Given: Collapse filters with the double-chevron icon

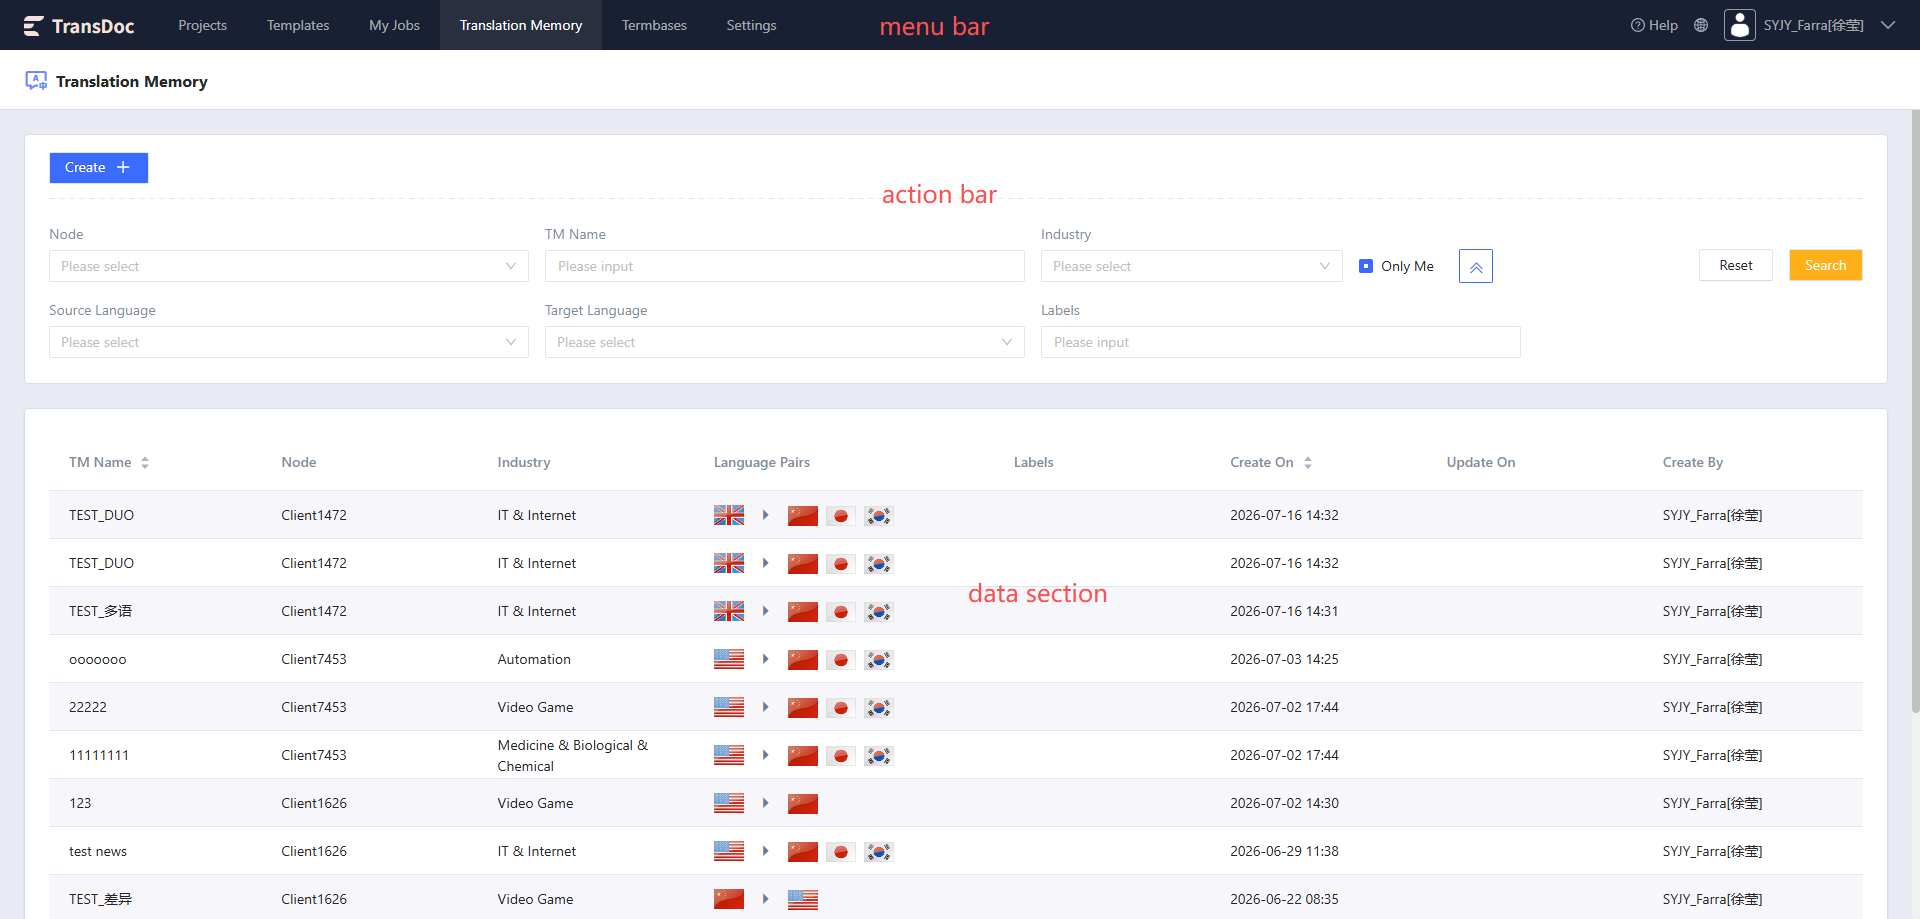Looking at the screenshot, I should (1476, 266).
